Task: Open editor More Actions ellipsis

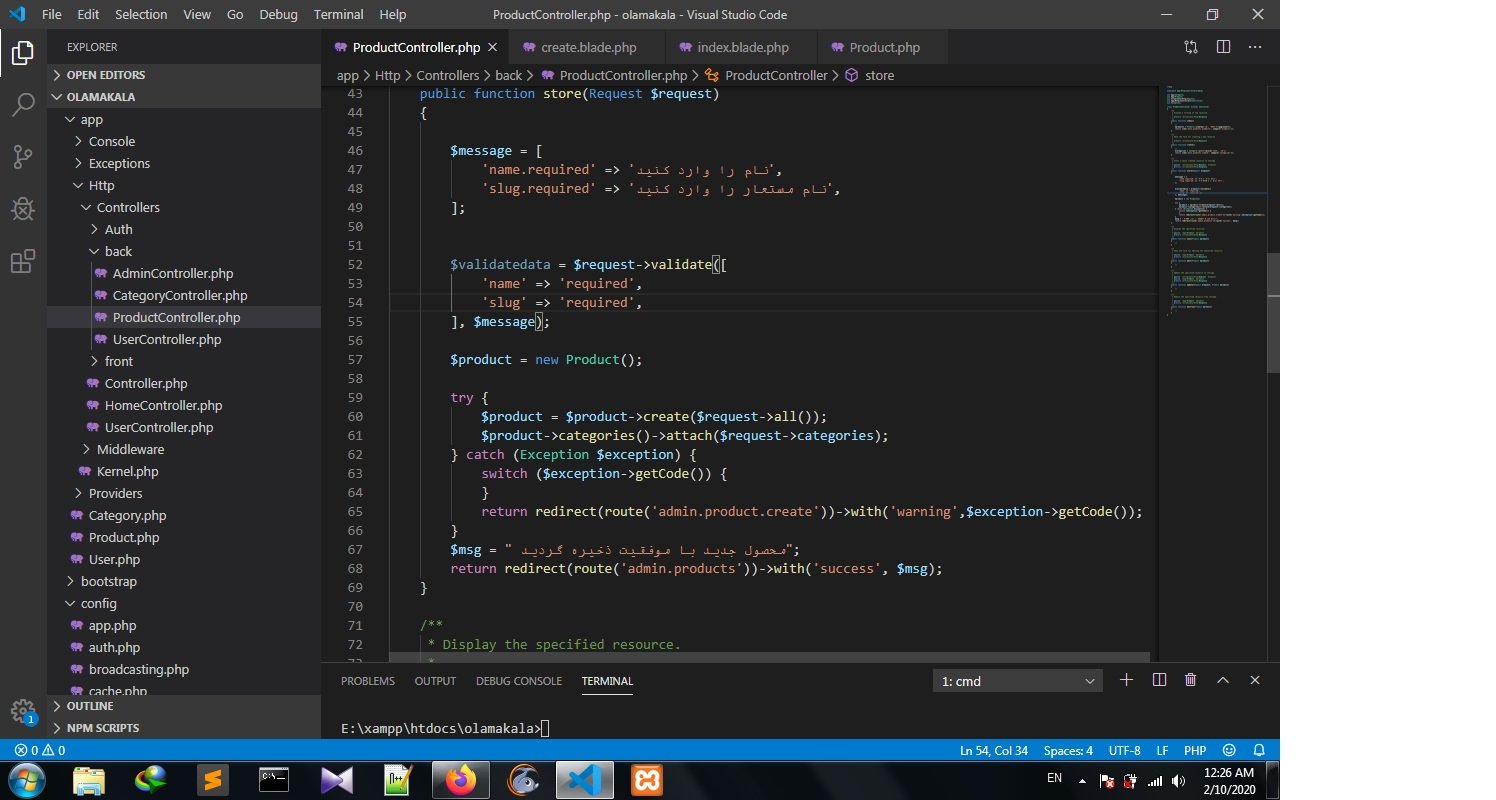Action: tap(1256, 47)
